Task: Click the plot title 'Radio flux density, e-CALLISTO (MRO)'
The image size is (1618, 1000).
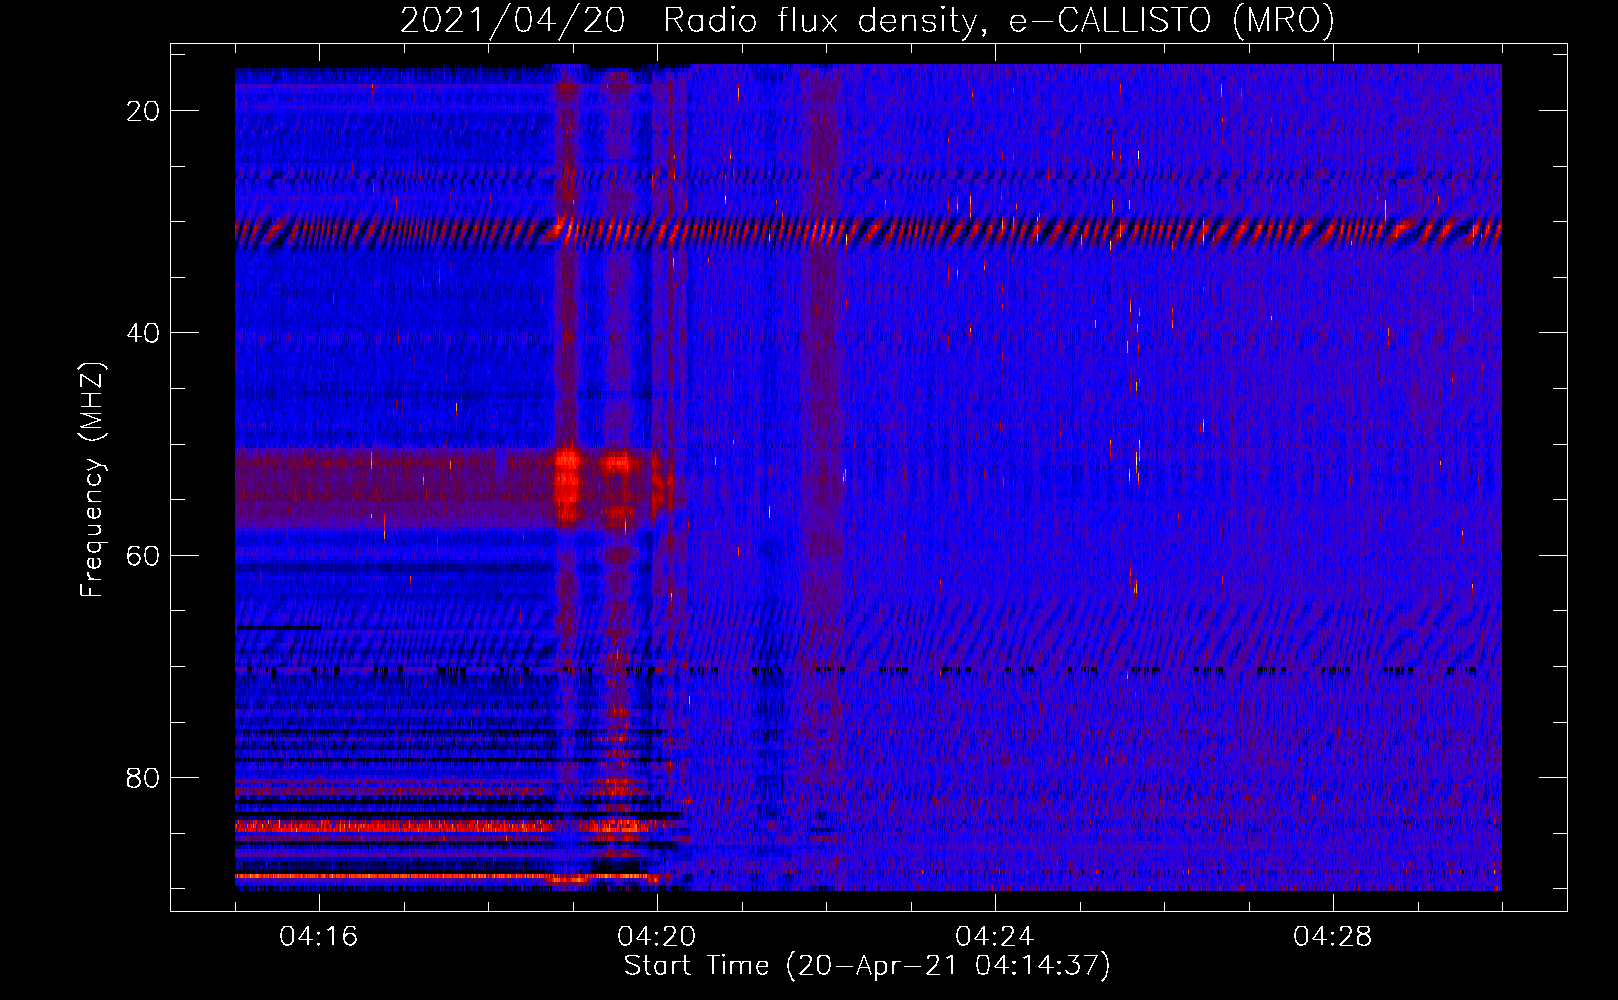Action: [998, 20]
